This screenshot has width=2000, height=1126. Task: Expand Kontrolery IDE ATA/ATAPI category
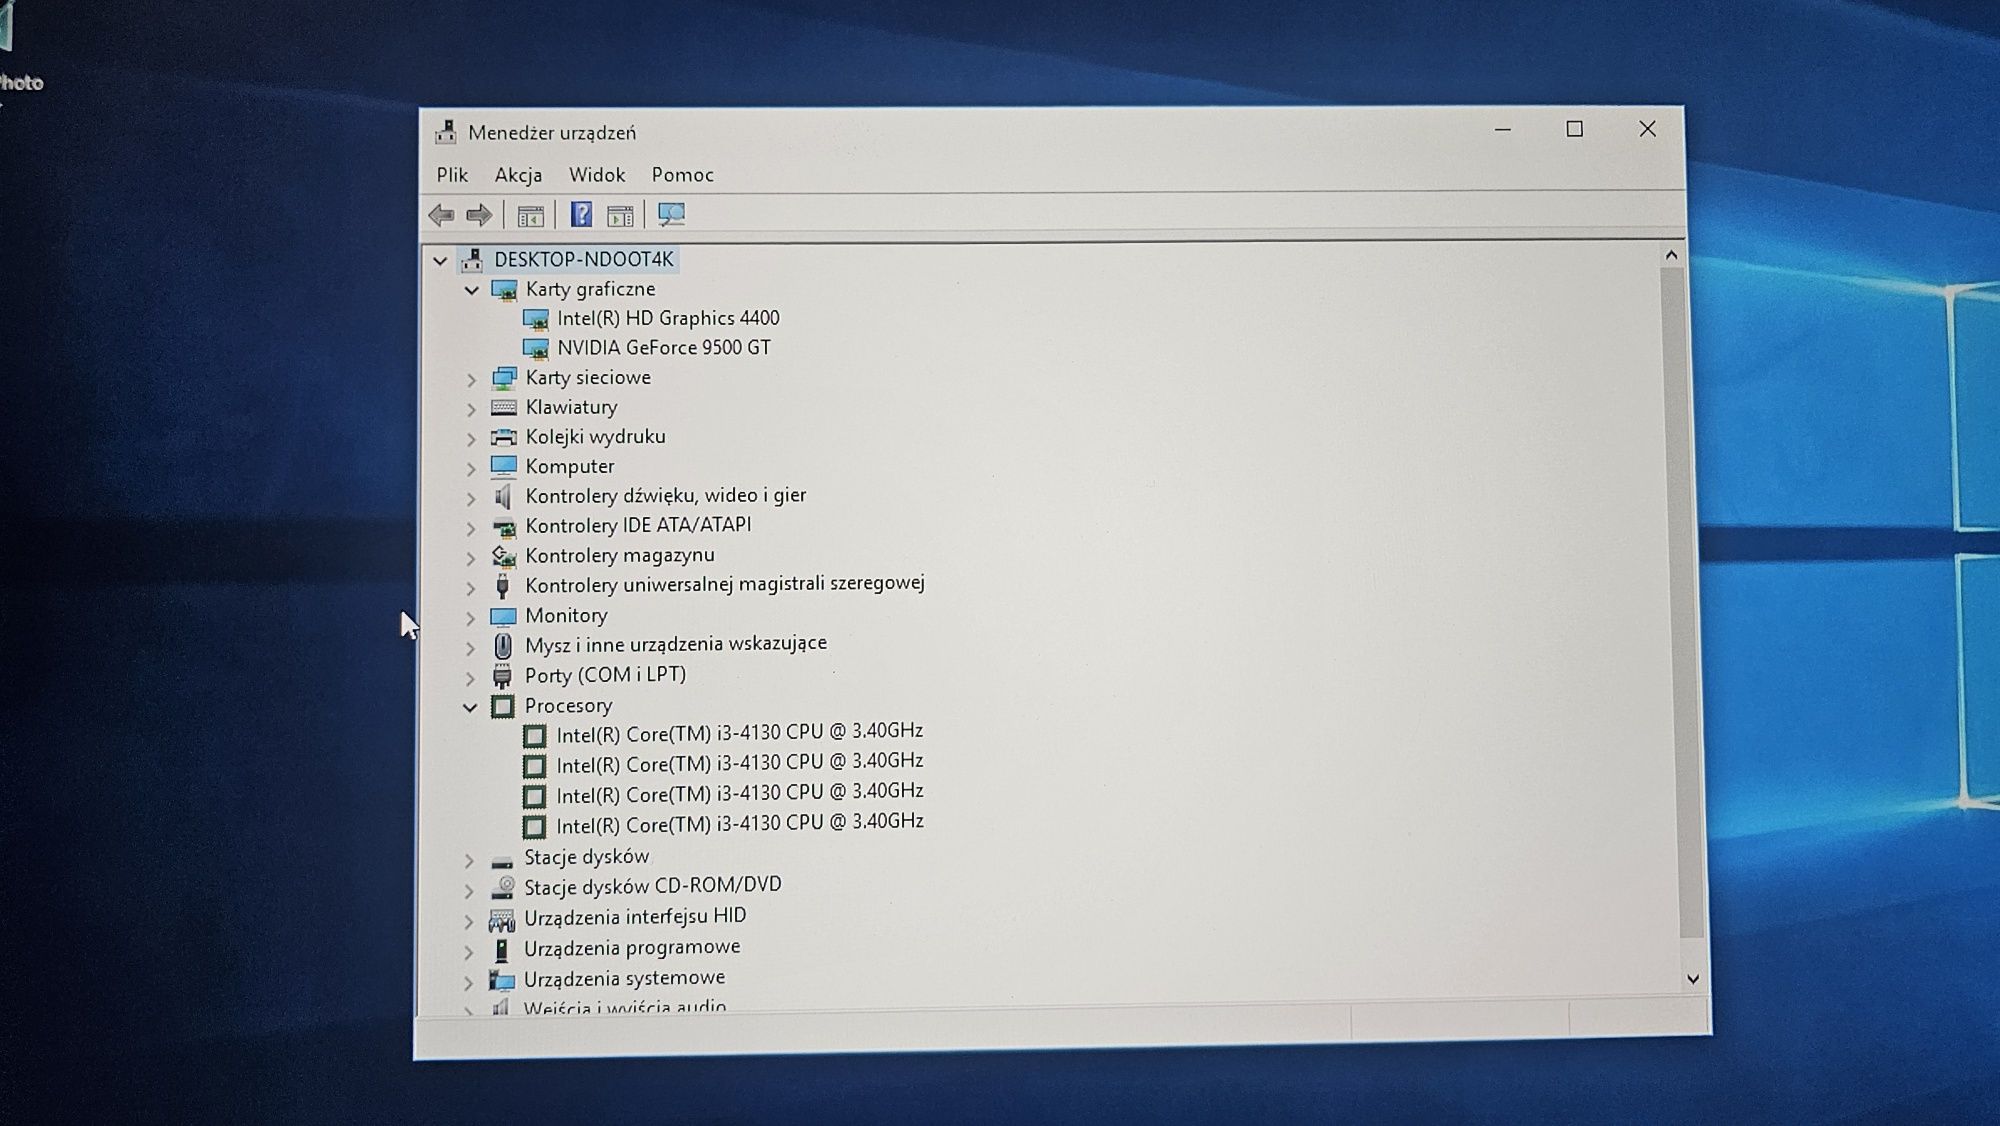471,528
